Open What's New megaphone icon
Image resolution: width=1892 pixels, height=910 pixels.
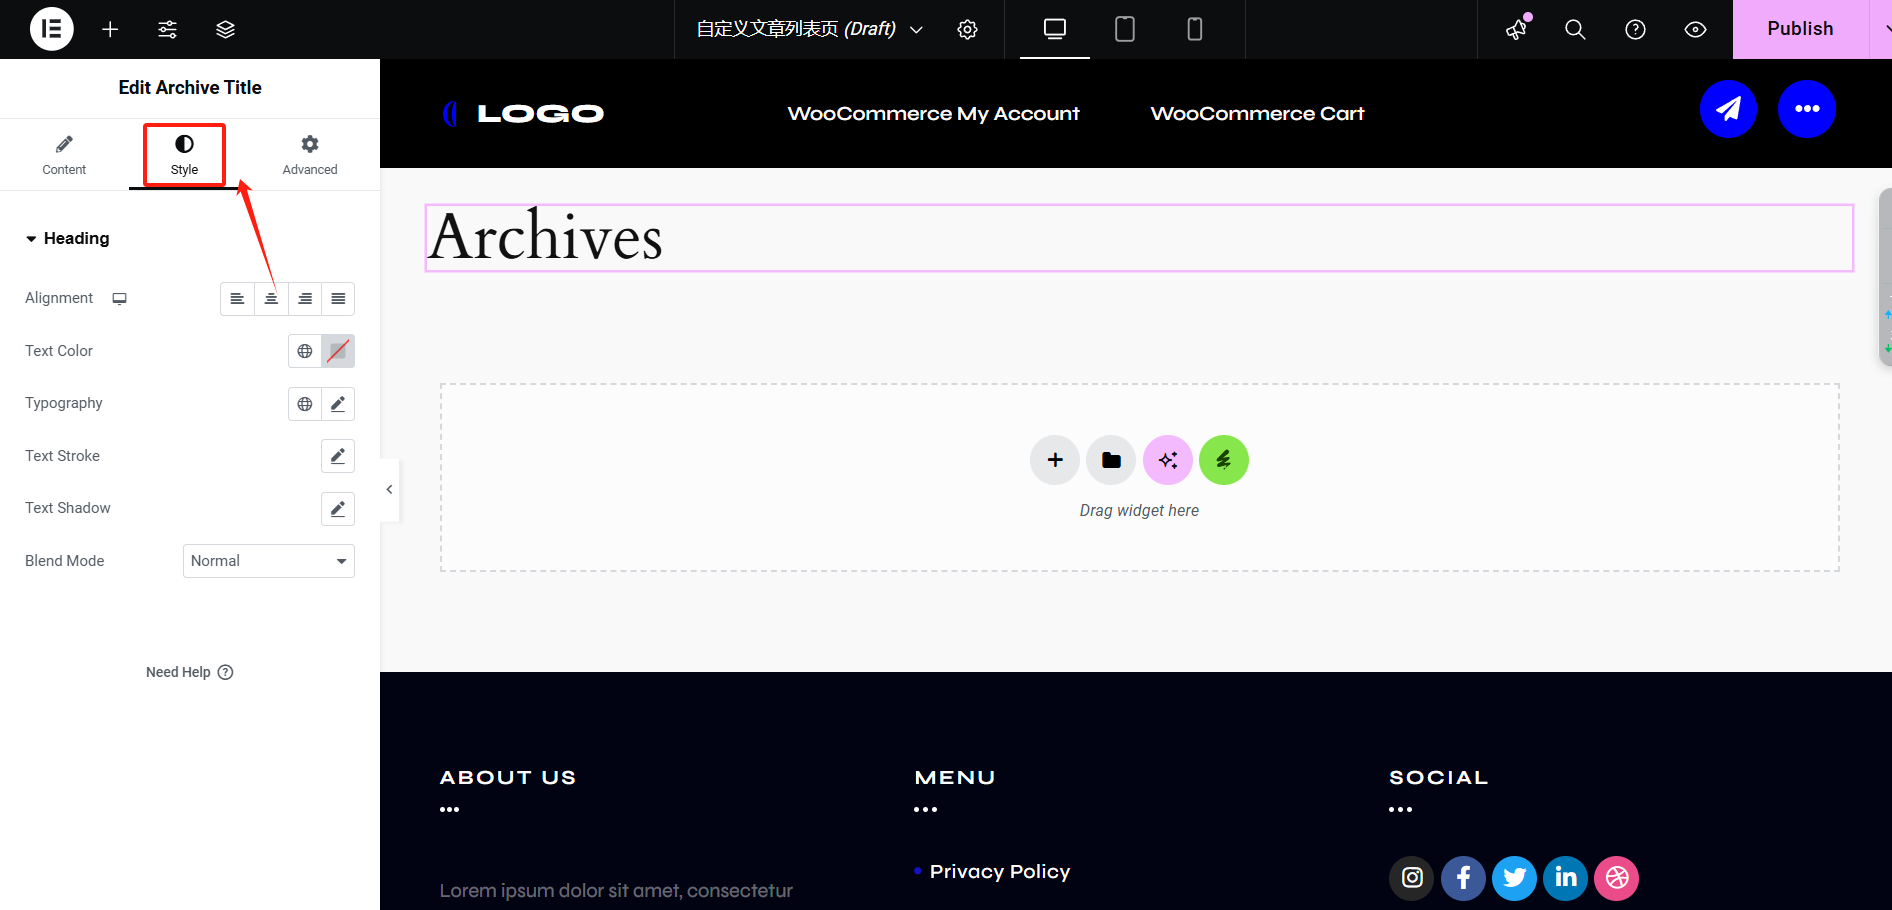point(1517,29)
